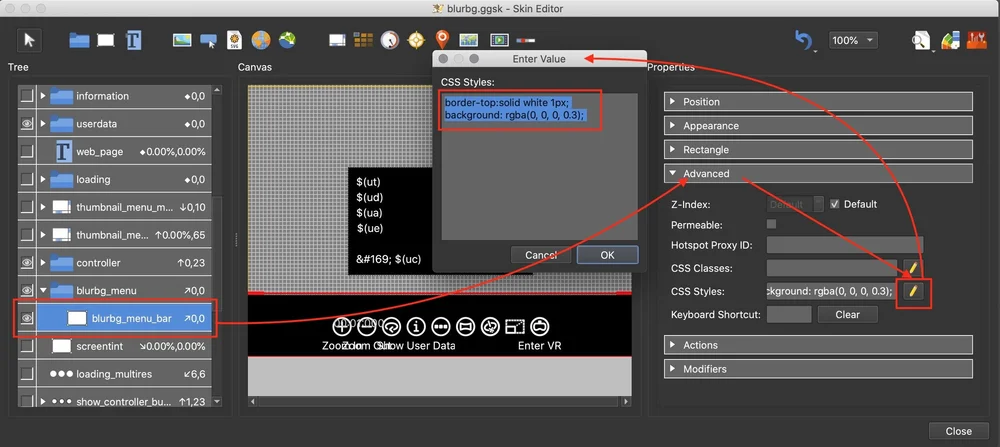Select the compass marker tool
This screenshot has width=1000, height=447.
[x=416, y=40]
